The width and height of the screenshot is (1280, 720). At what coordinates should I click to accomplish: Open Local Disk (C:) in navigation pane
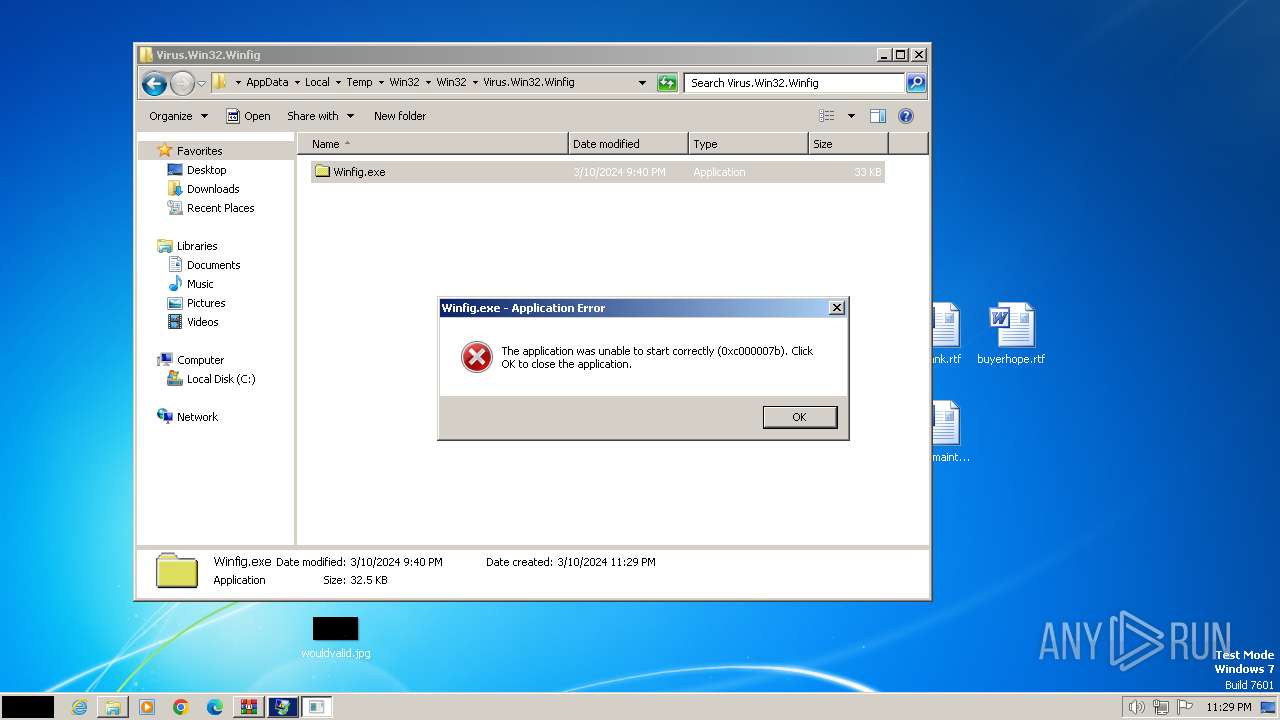221,379
